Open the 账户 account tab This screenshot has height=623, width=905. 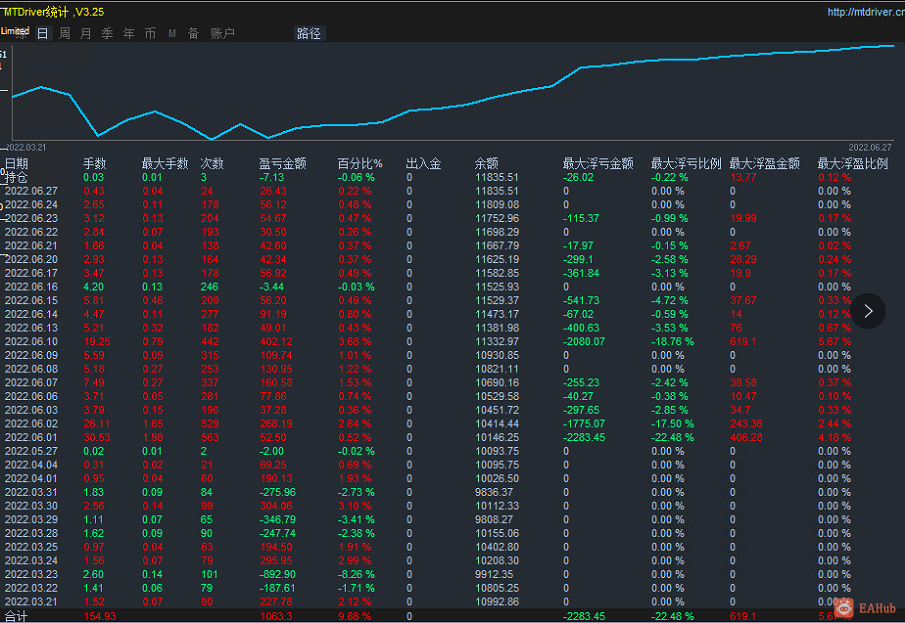pyautogui.click(x=222, y=33)
